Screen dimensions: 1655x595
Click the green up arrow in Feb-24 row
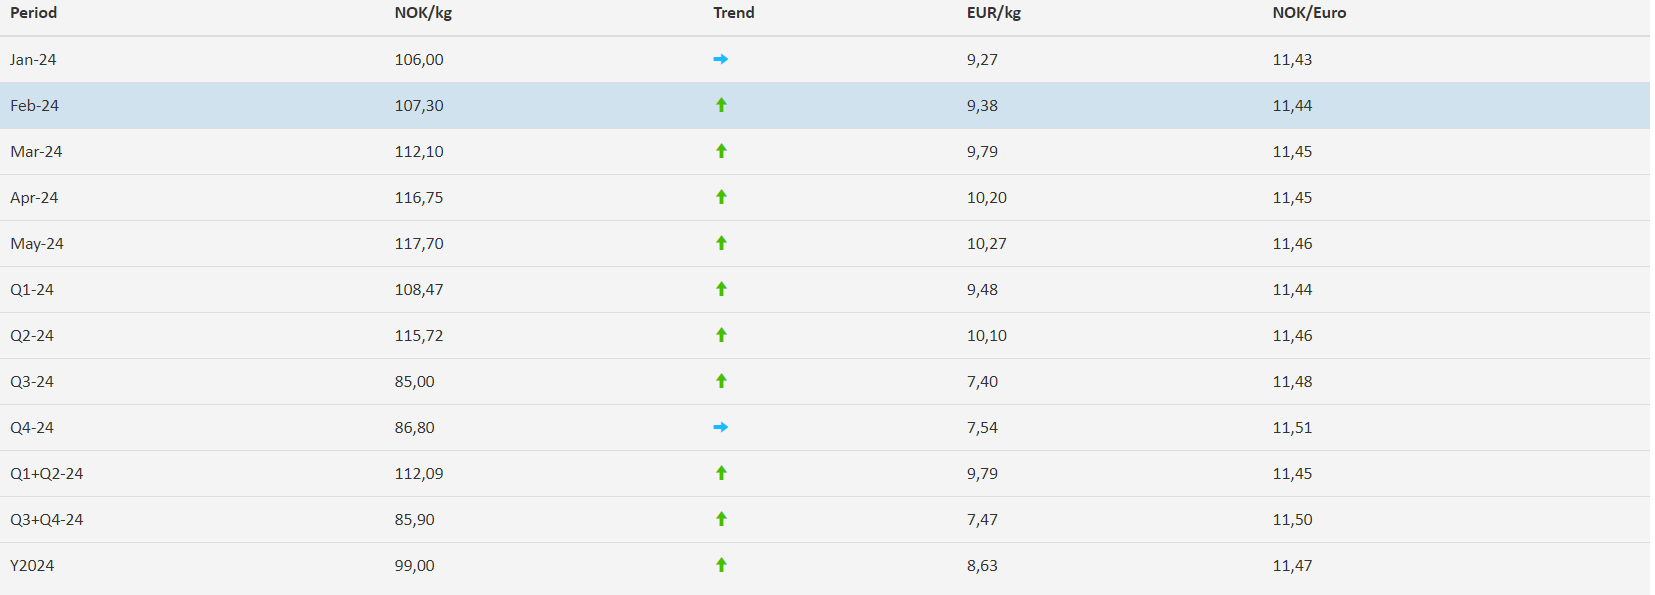tap(721, 105)
